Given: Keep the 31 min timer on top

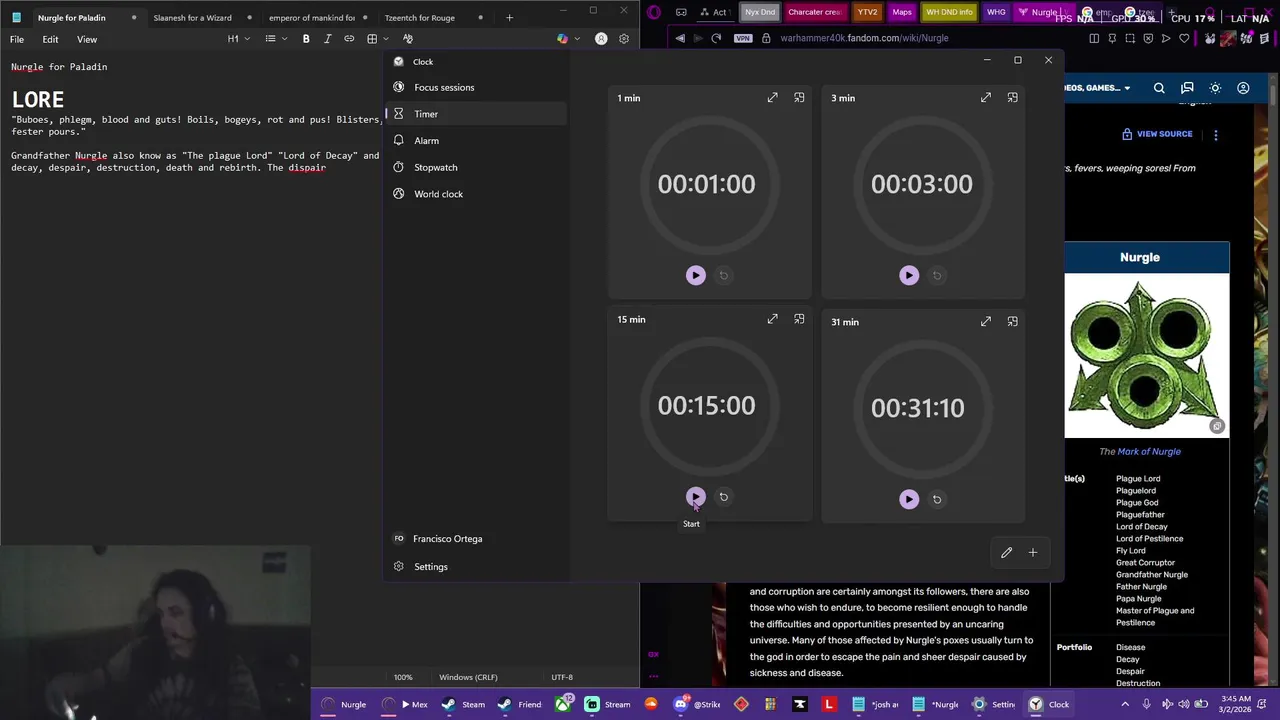Looking at the screenshot, I should 1013,322.
